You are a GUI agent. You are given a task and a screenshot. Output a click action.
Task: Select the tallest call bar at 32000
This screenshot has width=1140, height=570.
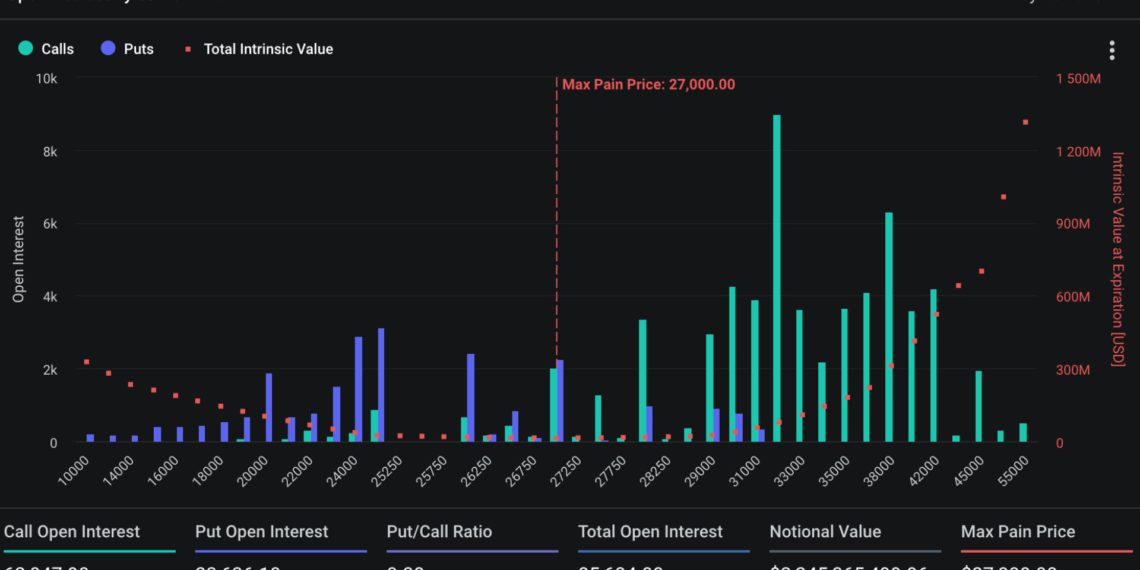[776, 278]
